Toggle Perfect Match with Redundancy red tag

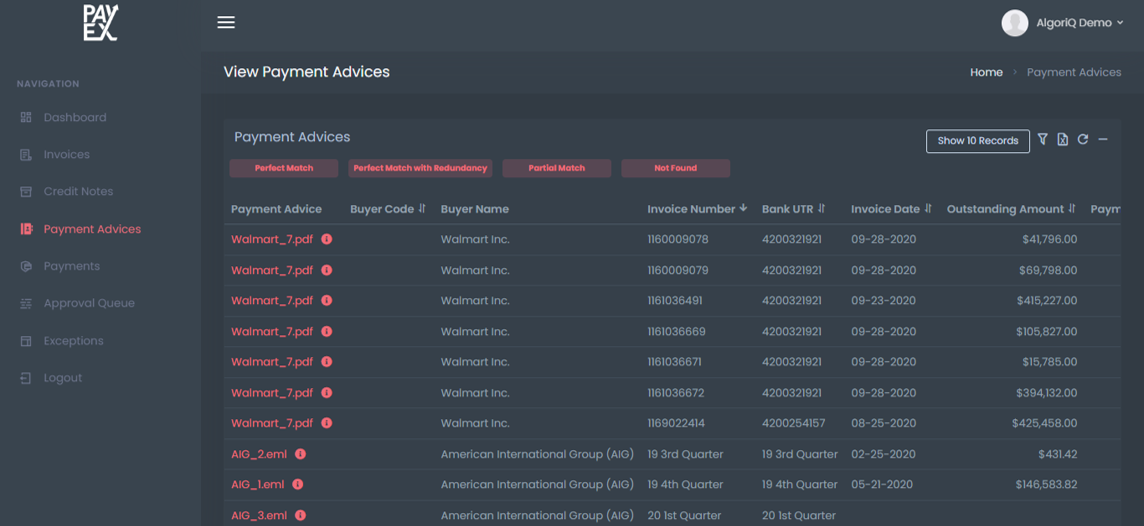tap(420, 168)
